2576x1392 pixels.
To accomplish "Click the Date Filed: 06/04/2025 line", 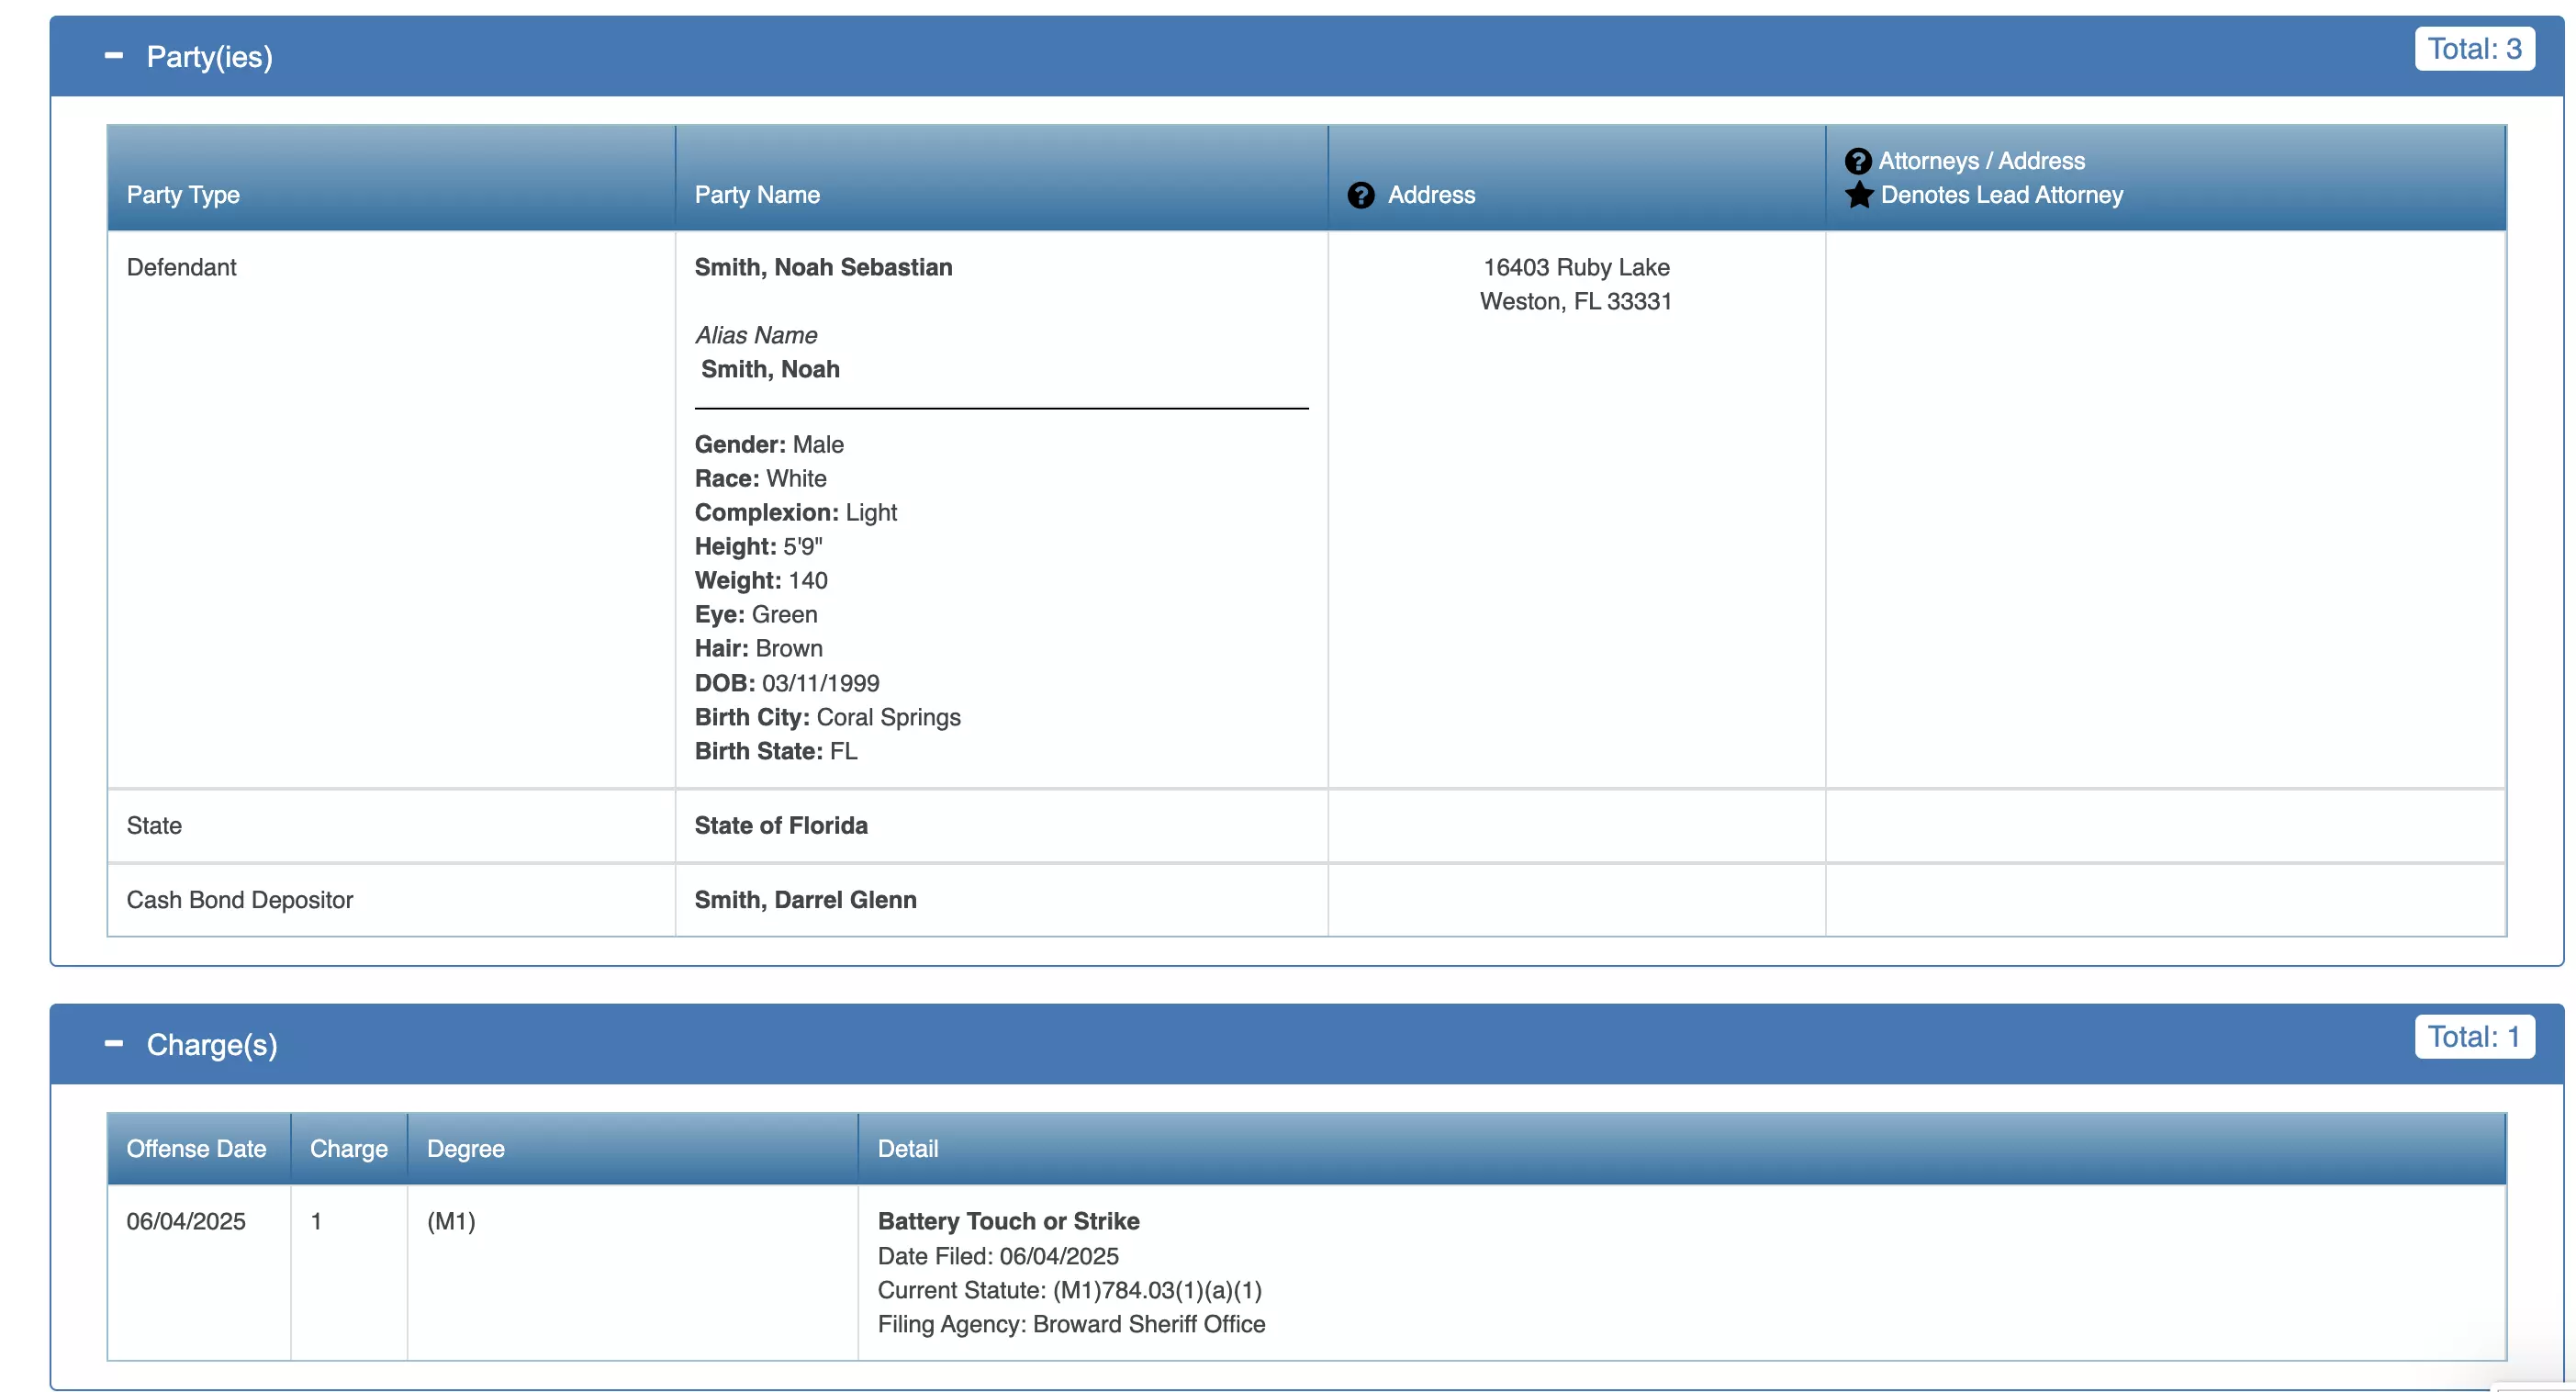I will coord(998,1256).
